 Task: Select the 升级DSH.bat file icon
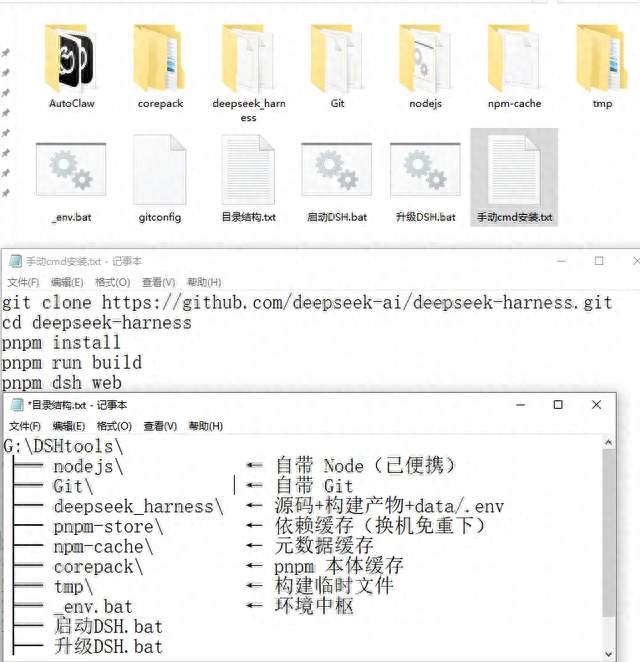[x=426, y=170]
